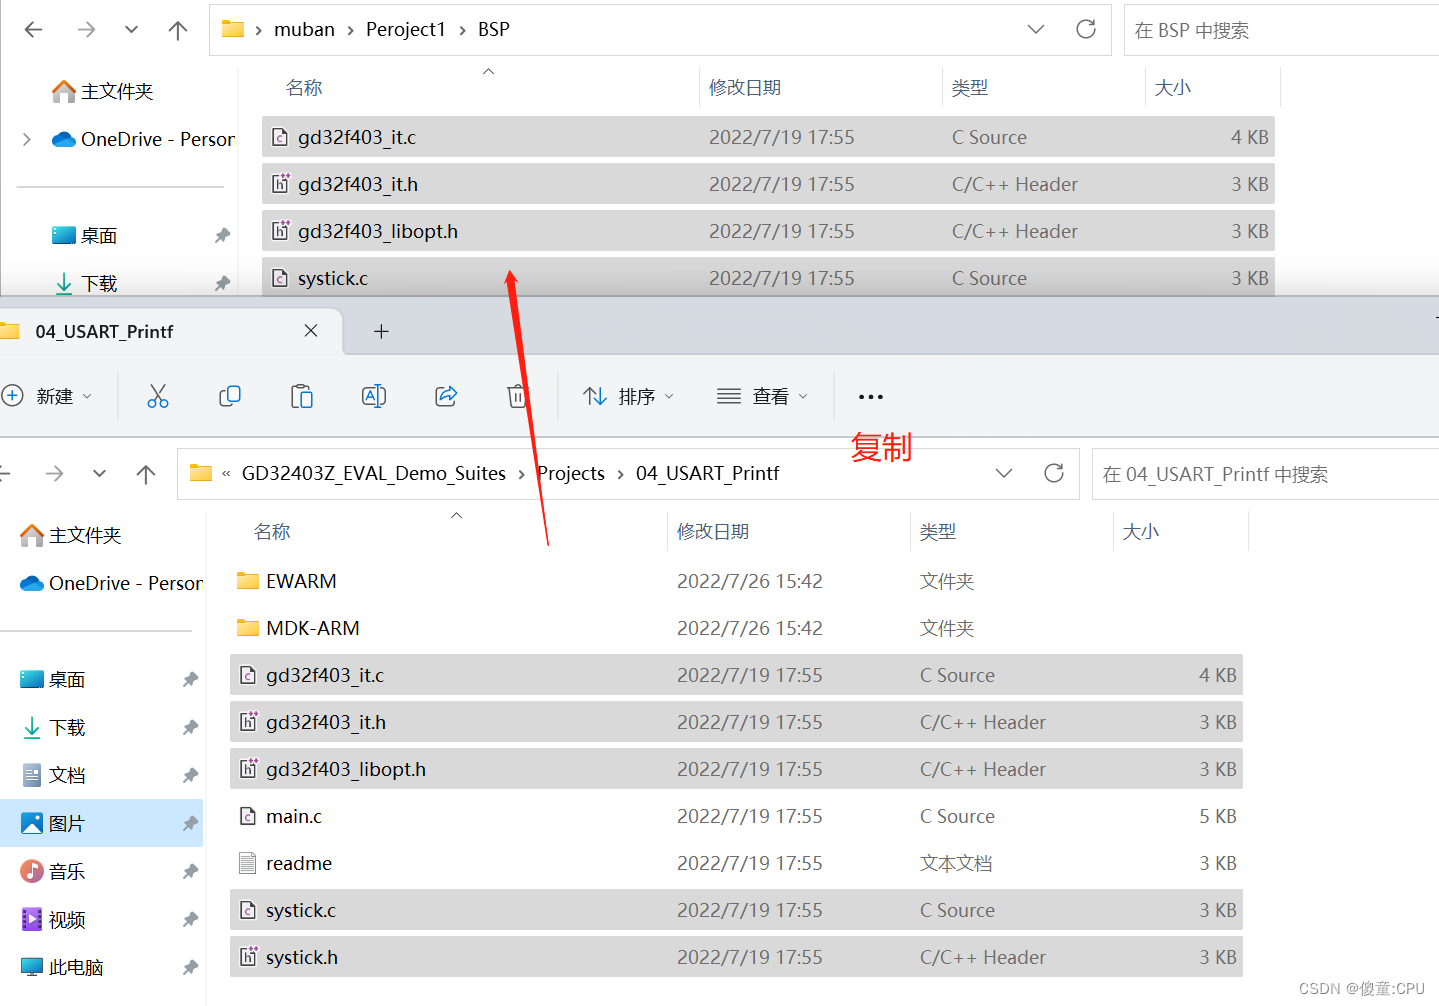Open recent locations dropdown in BSP window
Image resolution: width=1439 pixels, height=1006 pixels.
pos(131,30)
